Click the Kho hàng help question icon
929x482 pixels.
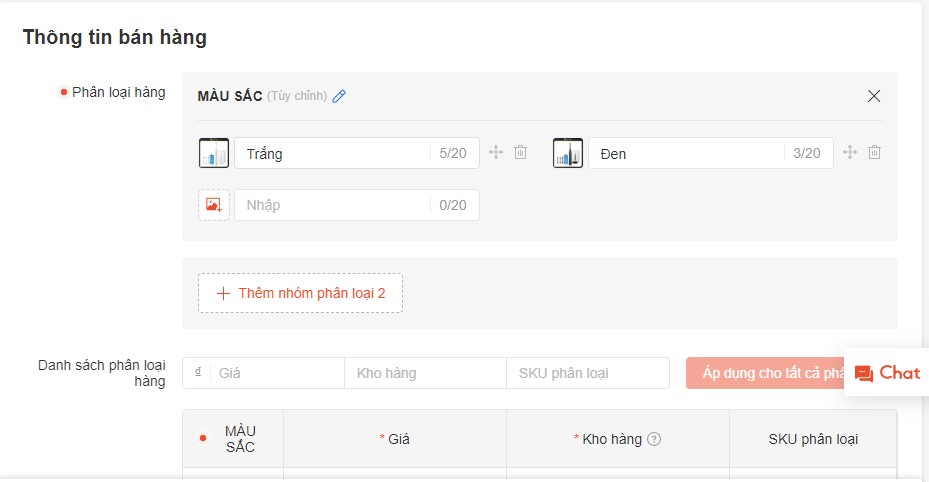(653, 439)
